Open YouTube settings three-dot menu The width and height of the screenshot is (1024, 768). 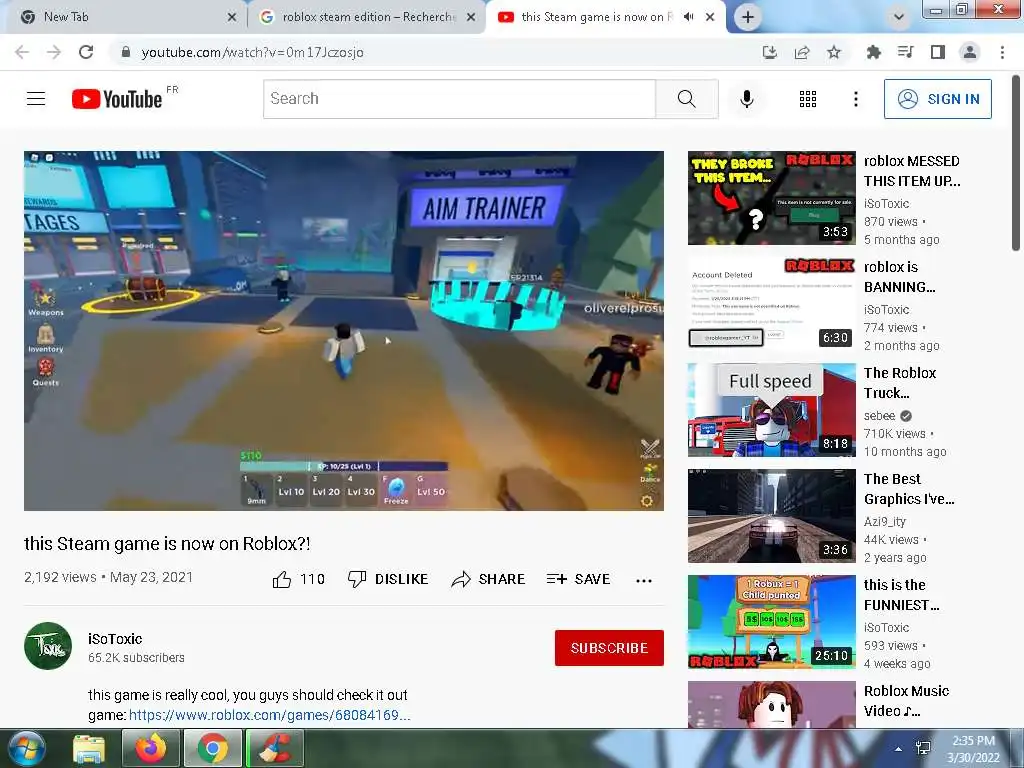pyautogui.click(x=856, y=99)
